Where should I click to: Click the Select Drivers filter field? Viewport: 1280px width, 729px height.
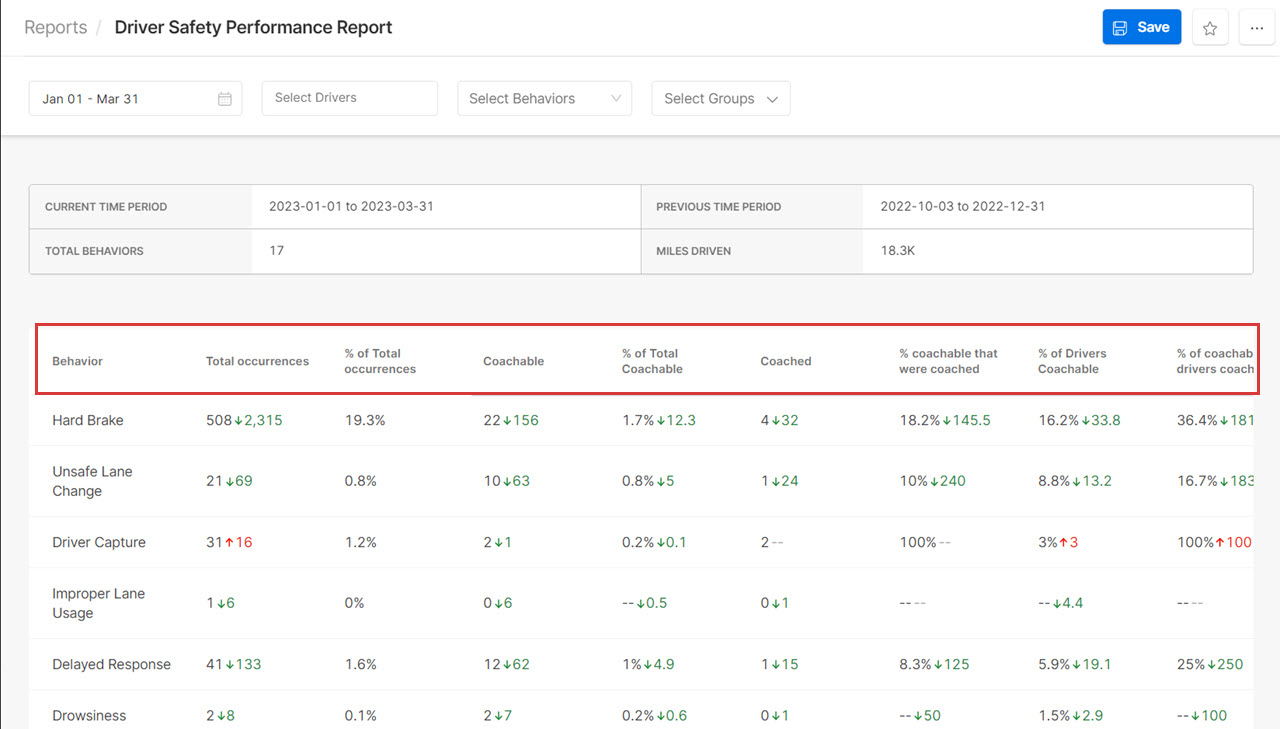tap(349, 98)
